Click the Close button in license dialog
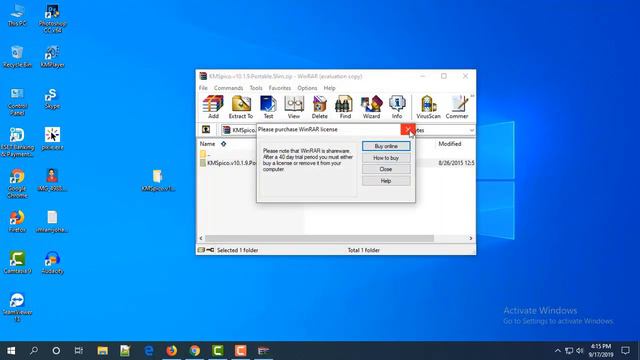 coord(386,169)
